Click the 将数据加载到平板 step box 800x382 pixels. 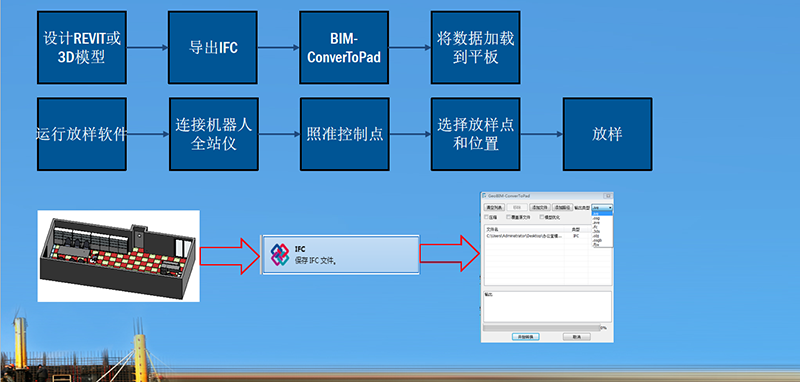tap(476, 47)
